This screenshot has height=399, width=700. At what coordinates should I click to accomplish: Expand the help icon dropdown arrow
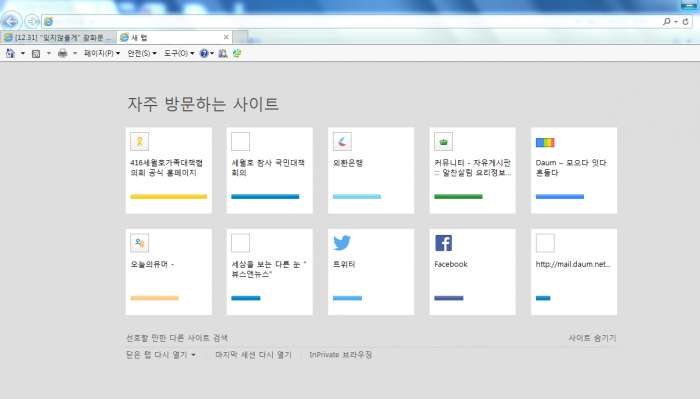coord(212,54)
